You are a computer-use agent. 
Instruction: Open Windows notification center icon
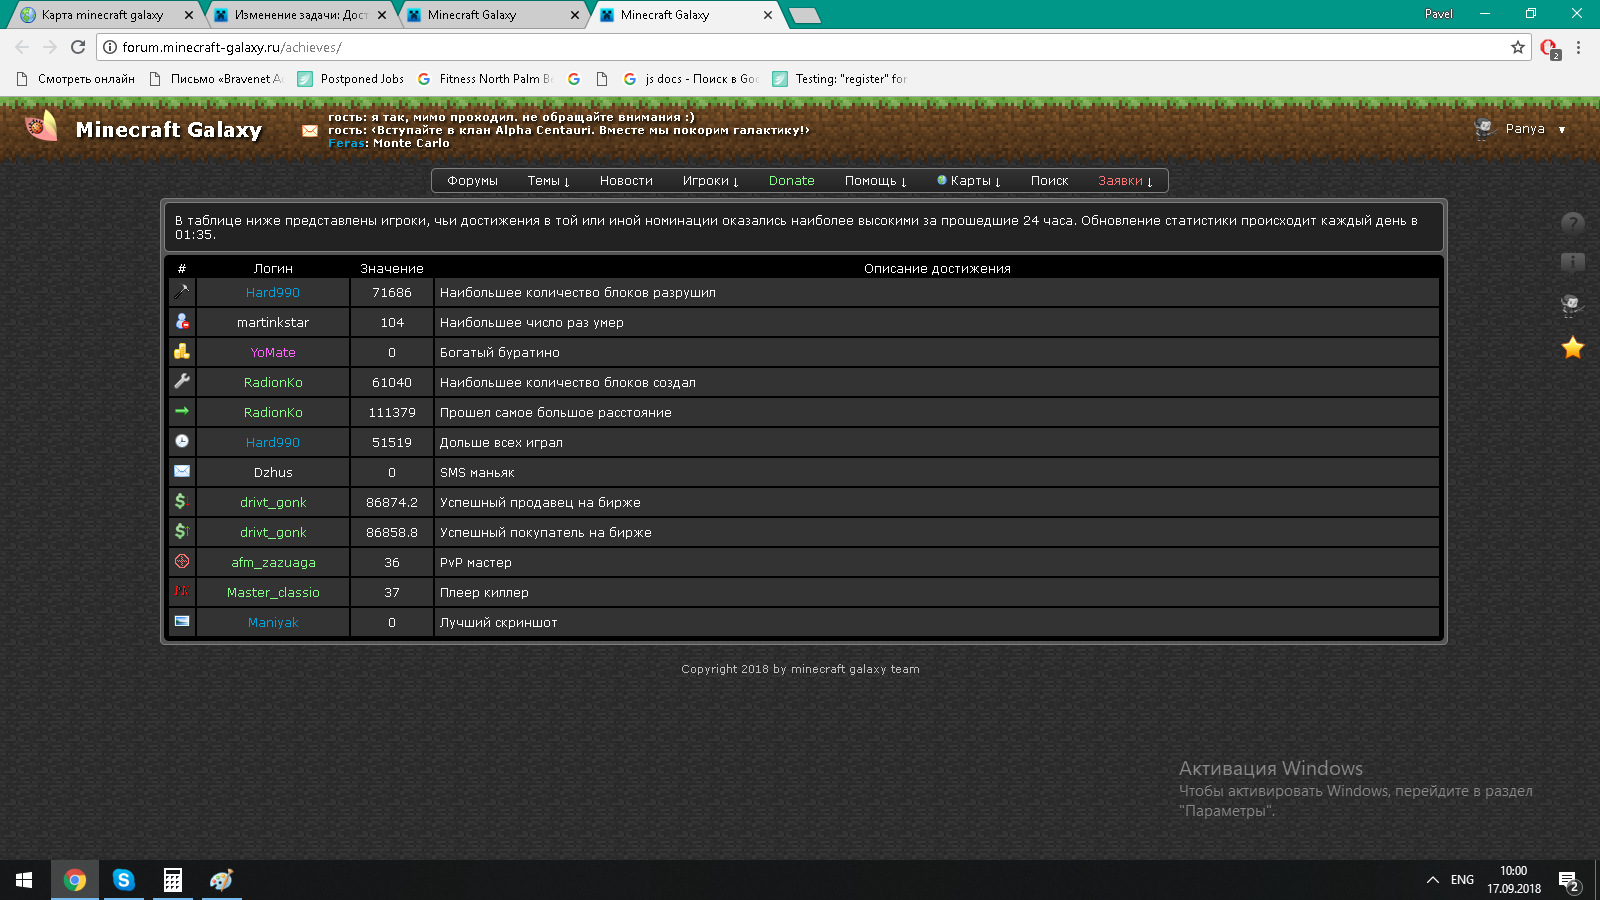click(1569, 880)
